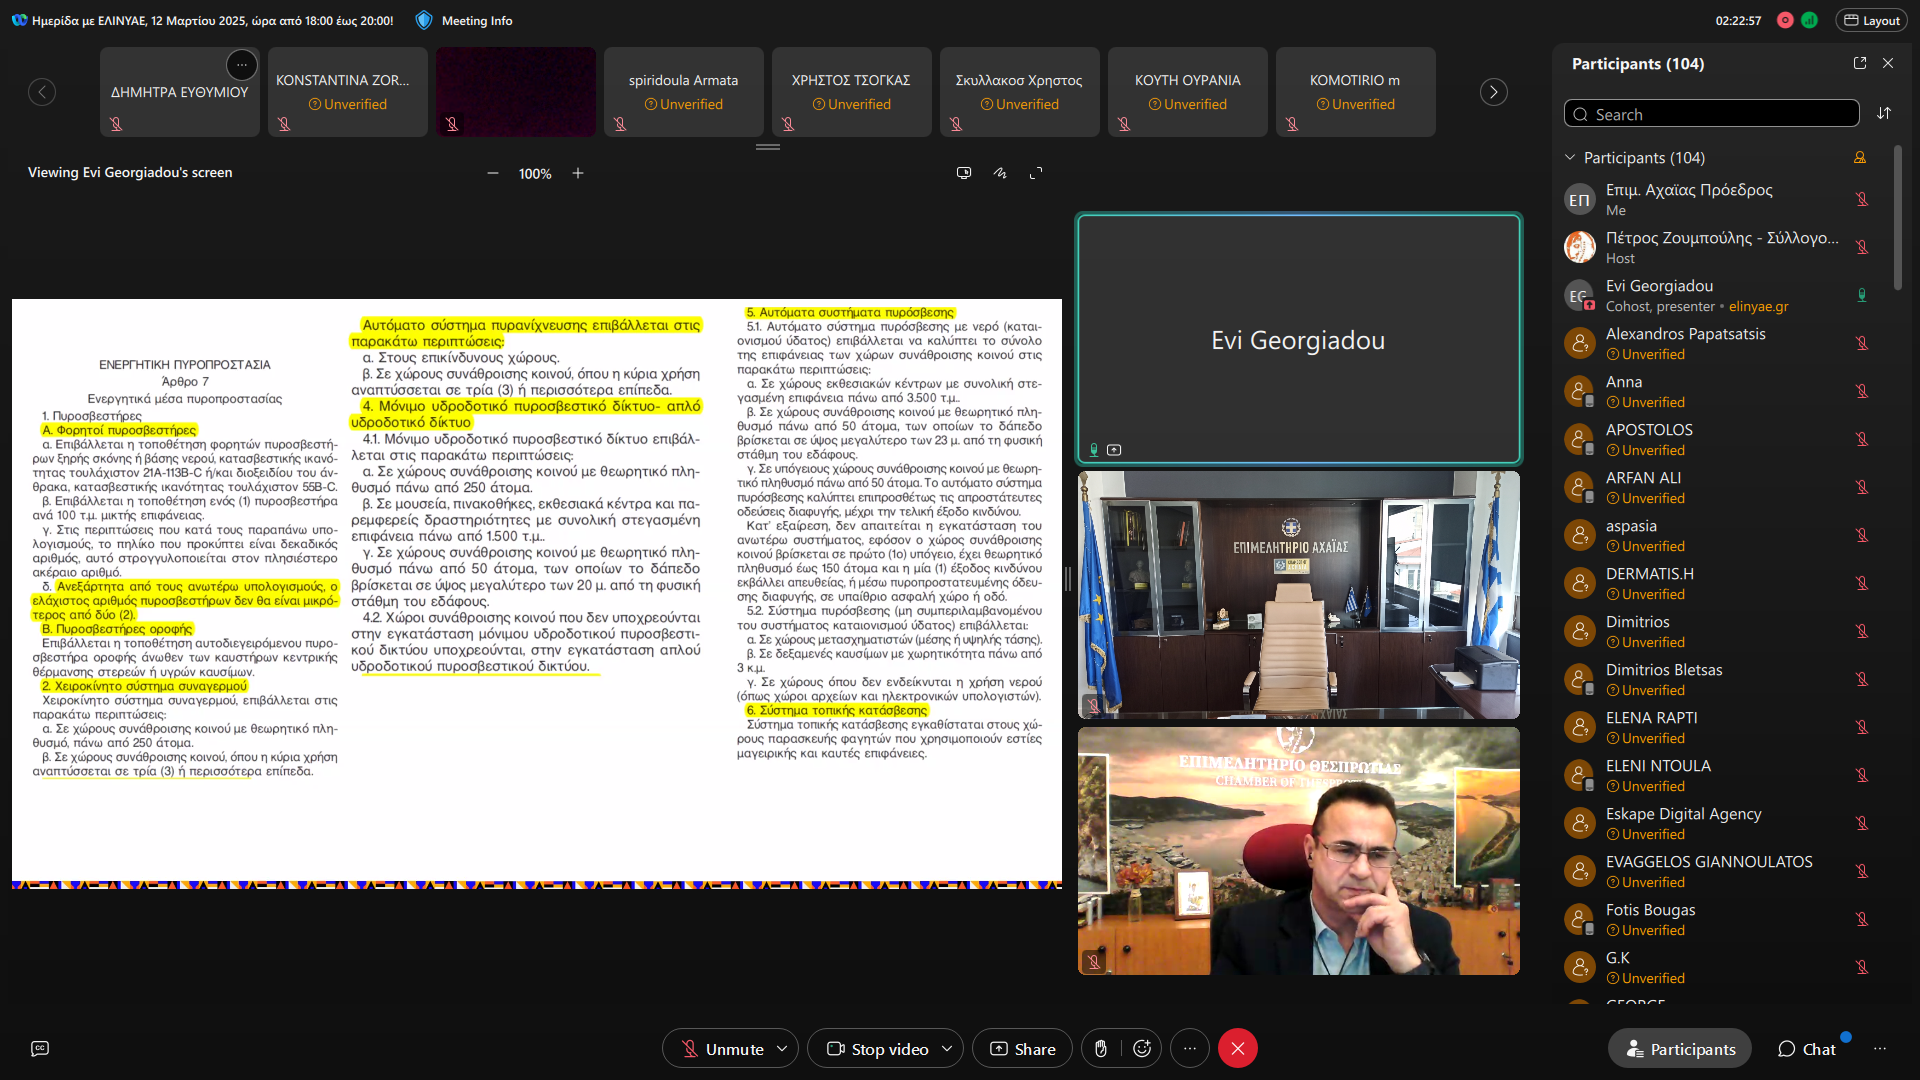Click the participants Search field
Image resolution: width=1920 pixels, height=1080 pixels.
(x=1712, y=114)
